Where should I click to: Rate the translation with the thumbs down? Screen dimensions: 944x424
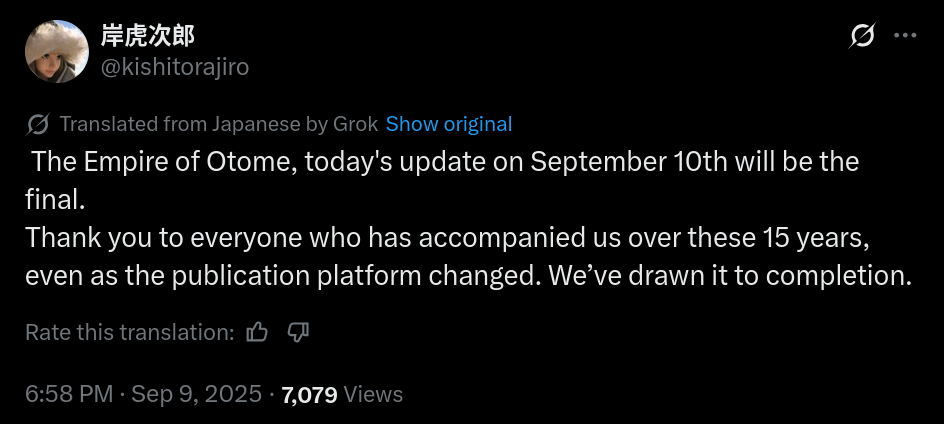tap(298, 332)
